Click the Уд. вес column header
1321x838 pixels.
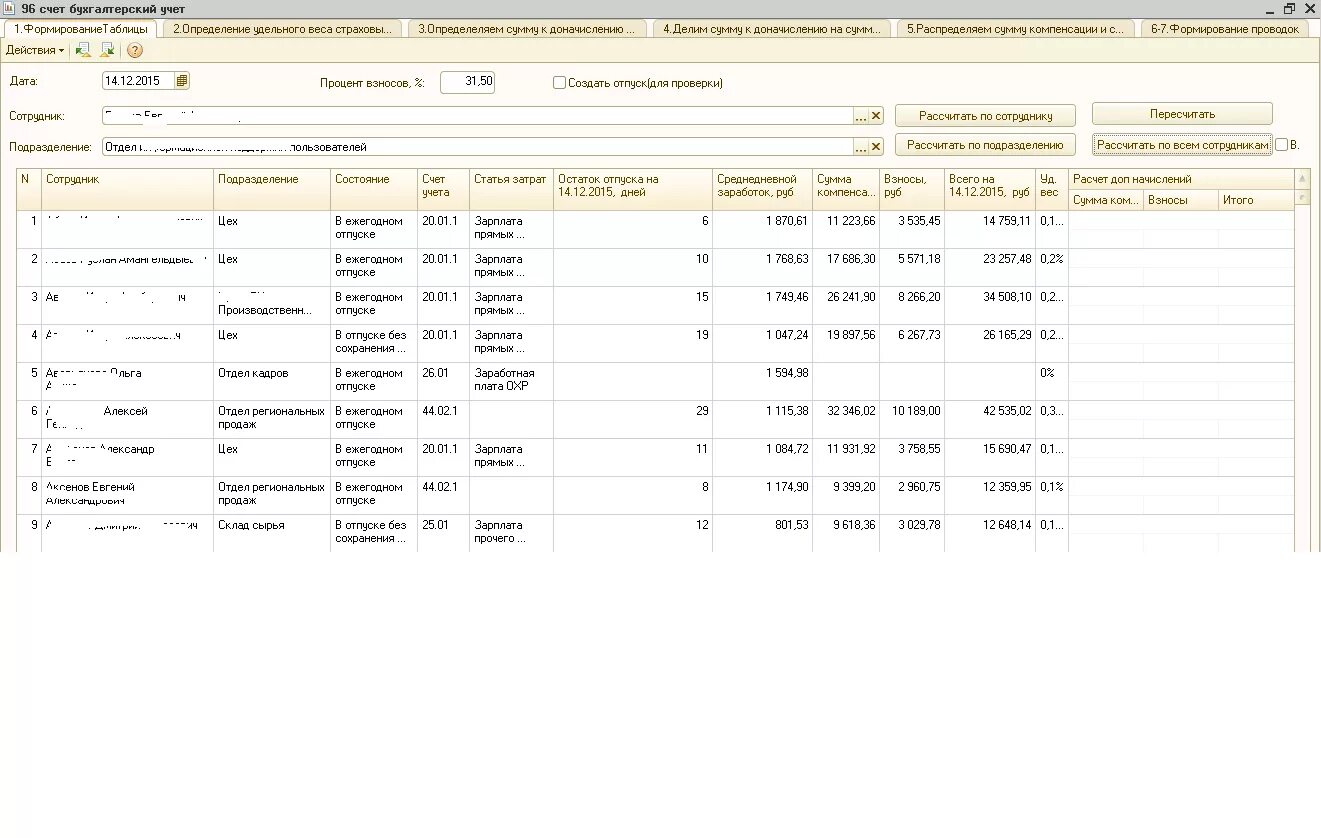tap(1052, 189)
